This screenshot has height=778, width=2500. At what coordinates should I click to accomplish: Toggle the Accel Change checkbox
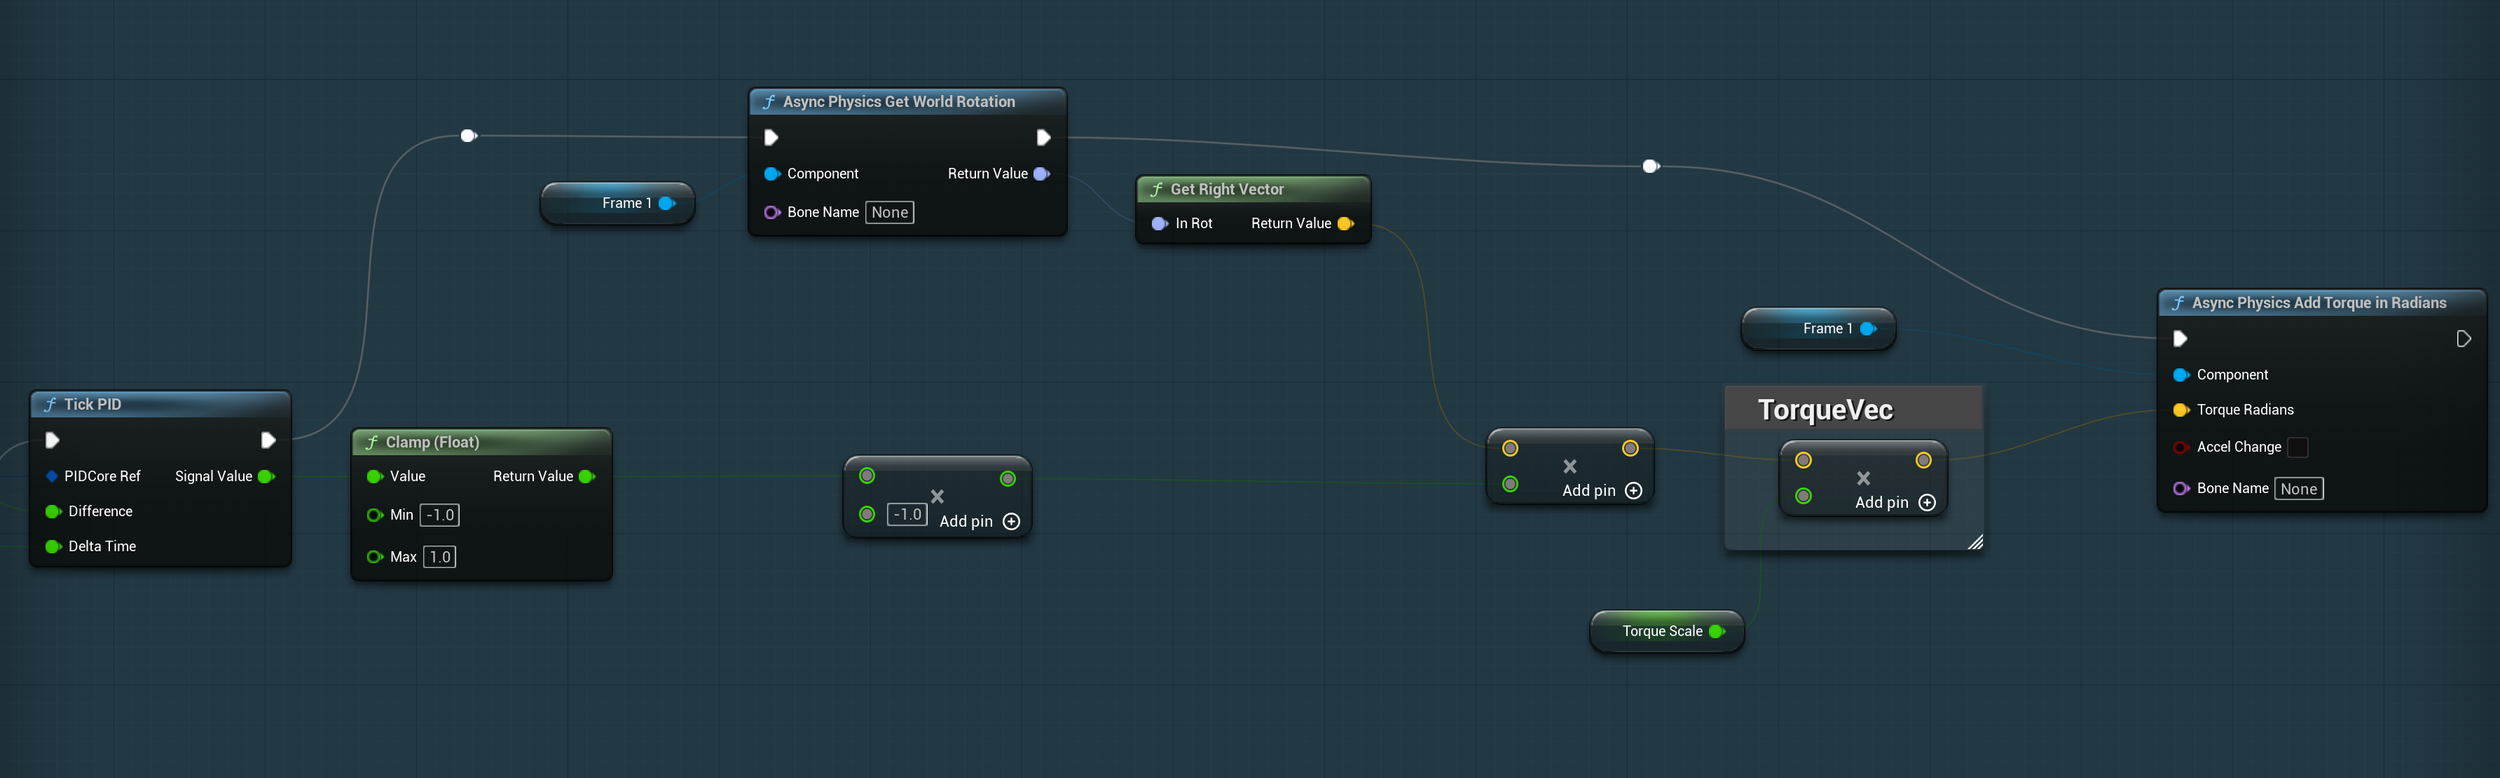click(2298, 447)
